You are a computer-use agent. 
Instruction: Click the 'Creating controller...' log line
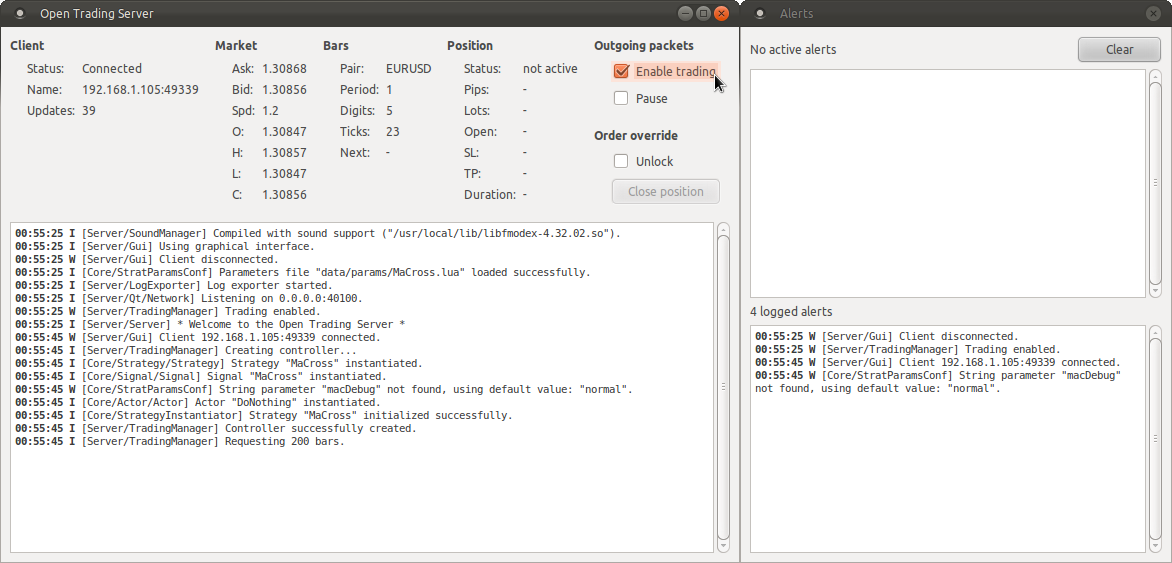coord(185,351)
